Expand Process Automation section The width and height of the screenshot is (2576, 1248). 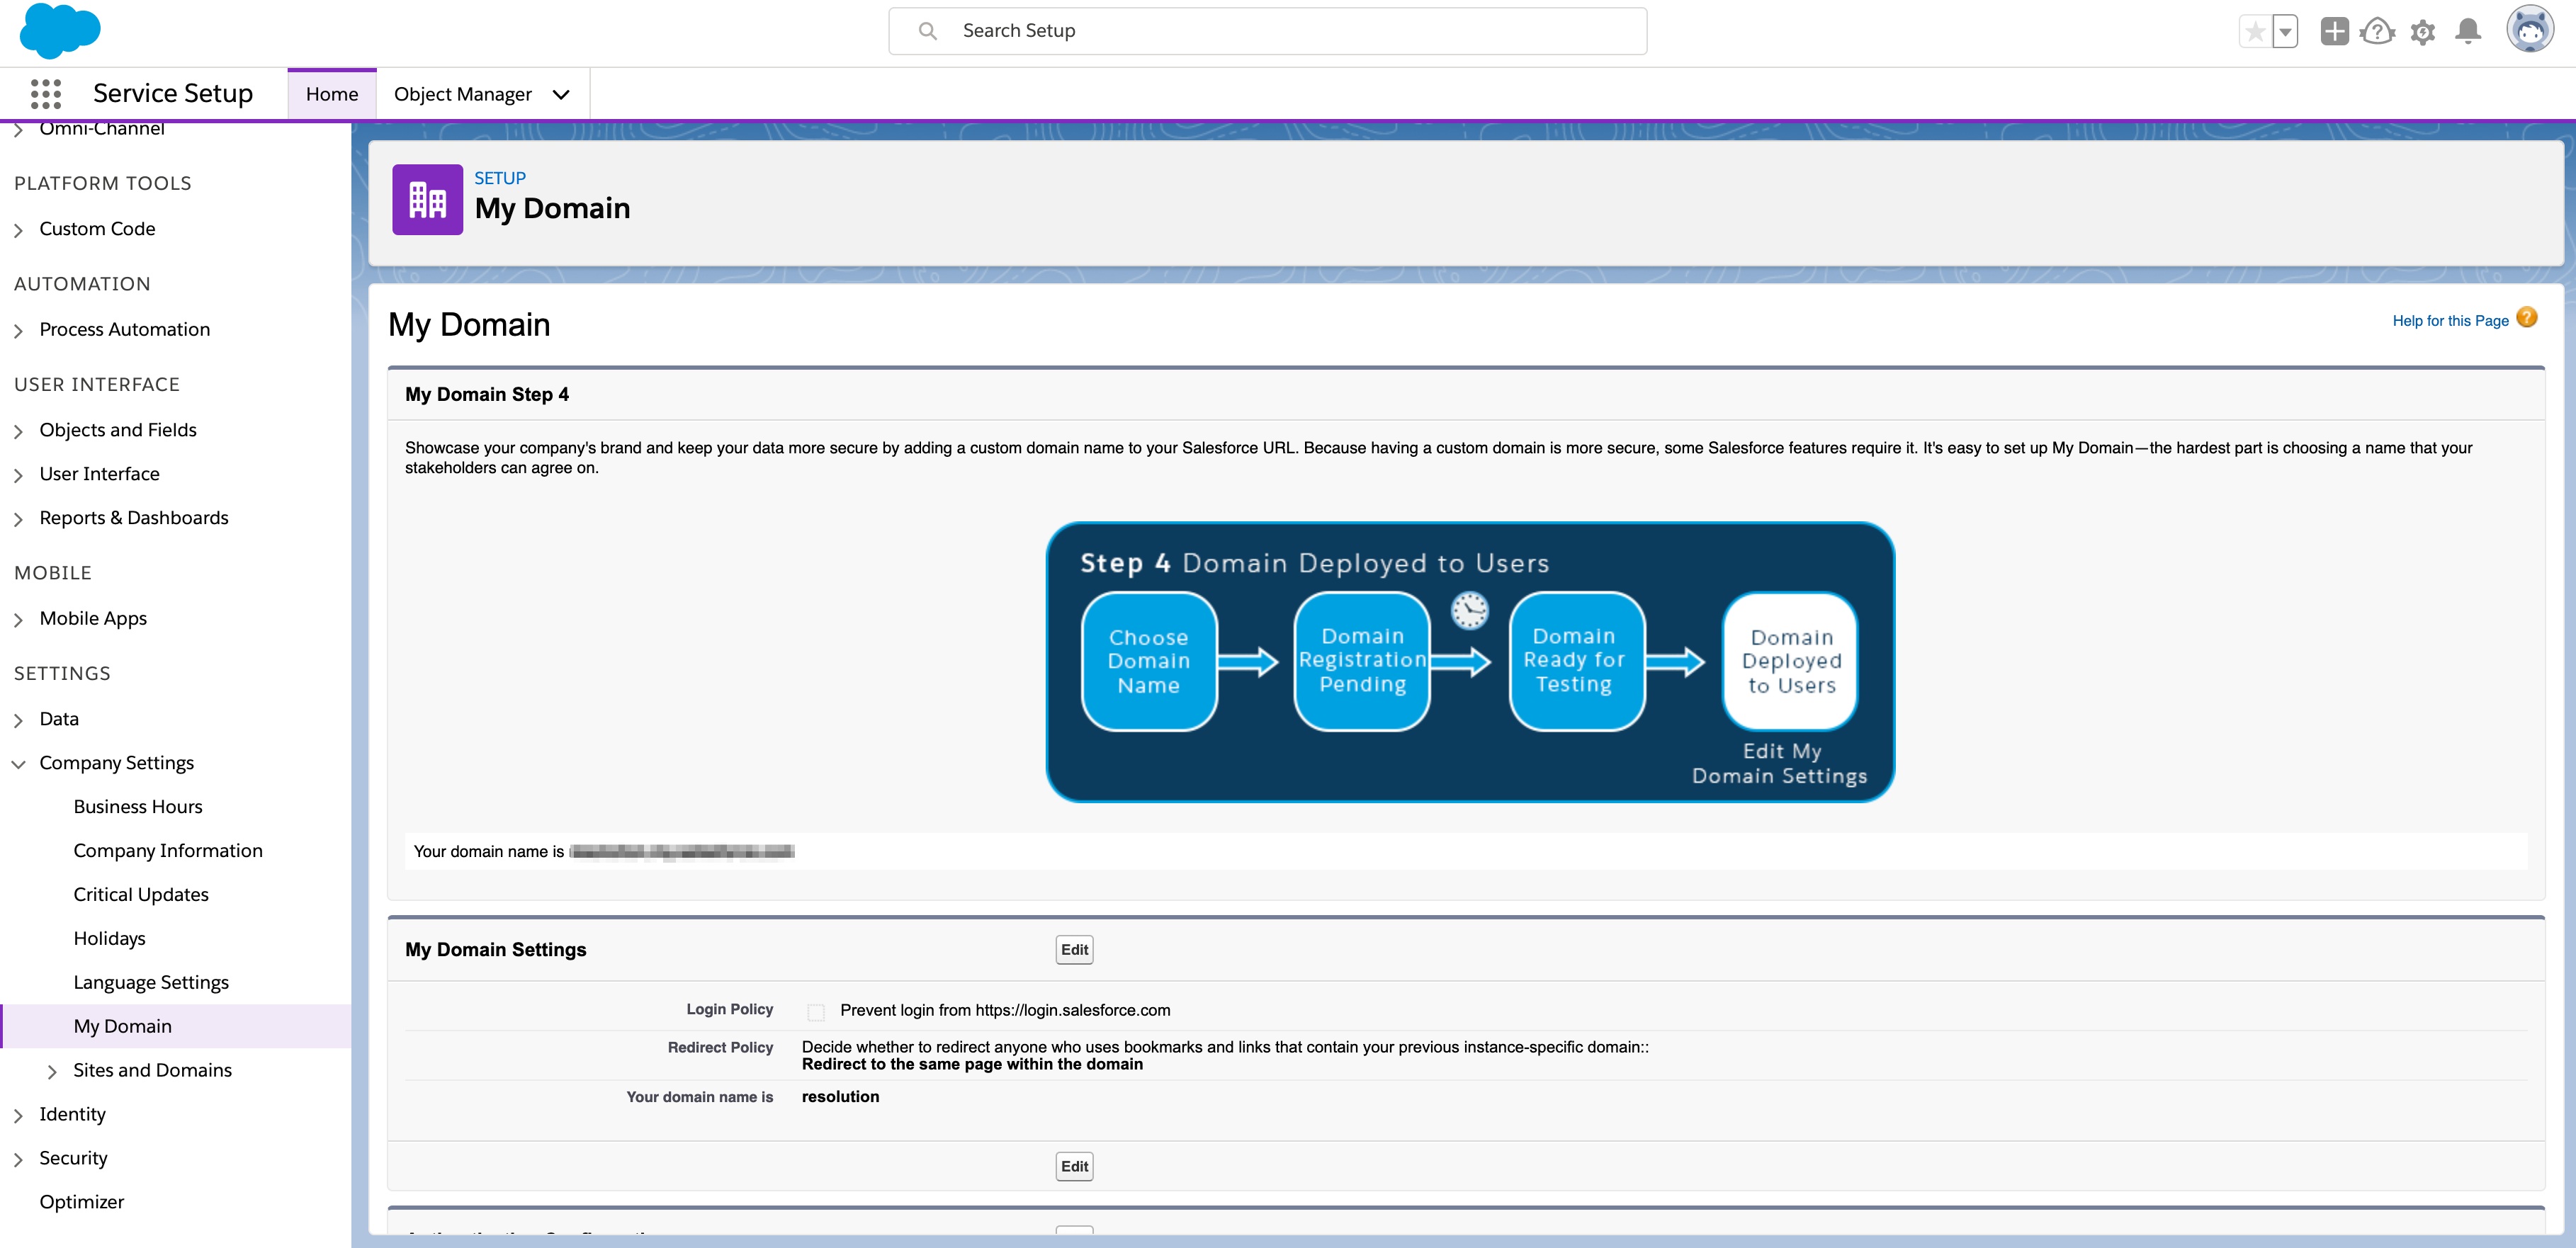(19, 331)
